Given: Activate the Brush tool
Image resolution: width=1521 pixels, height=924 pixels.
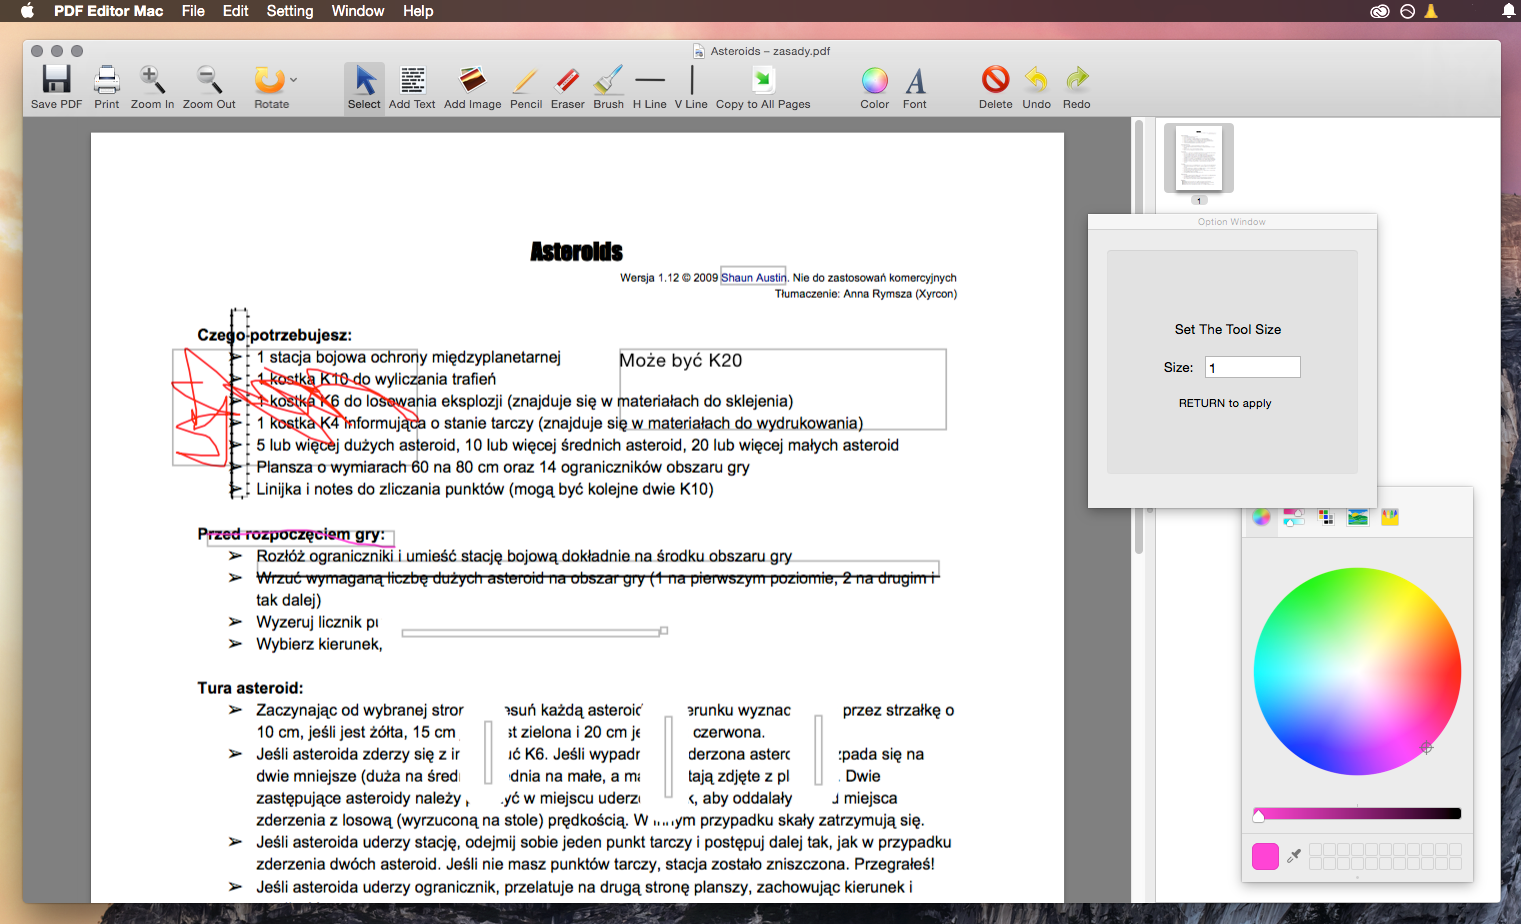Looking at the screenshot, I should (608, 80).
